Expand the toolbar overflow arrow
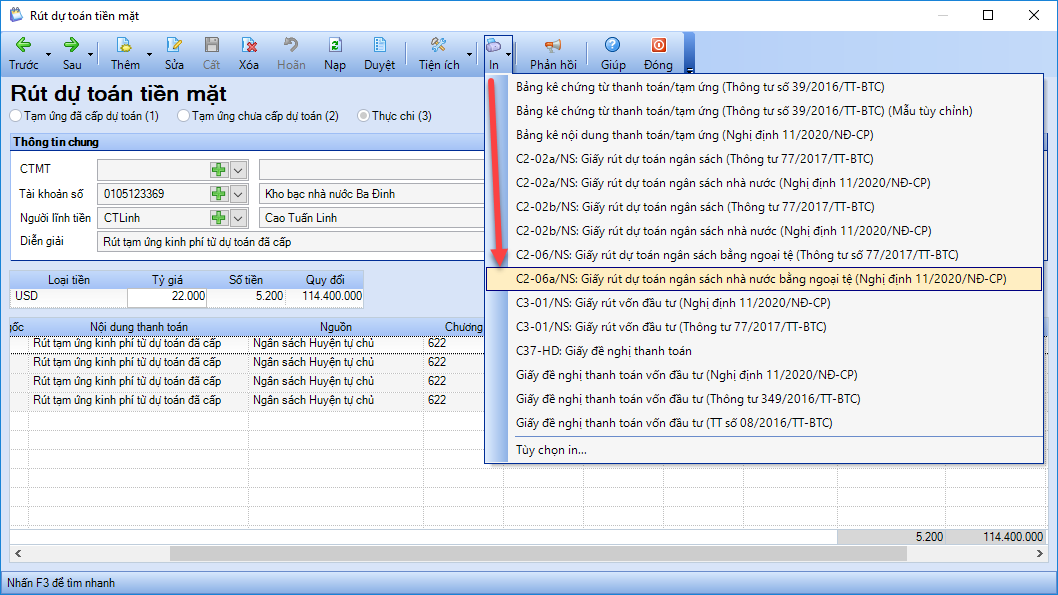This screenshot has height=595, width=1058. coord(690,69)
